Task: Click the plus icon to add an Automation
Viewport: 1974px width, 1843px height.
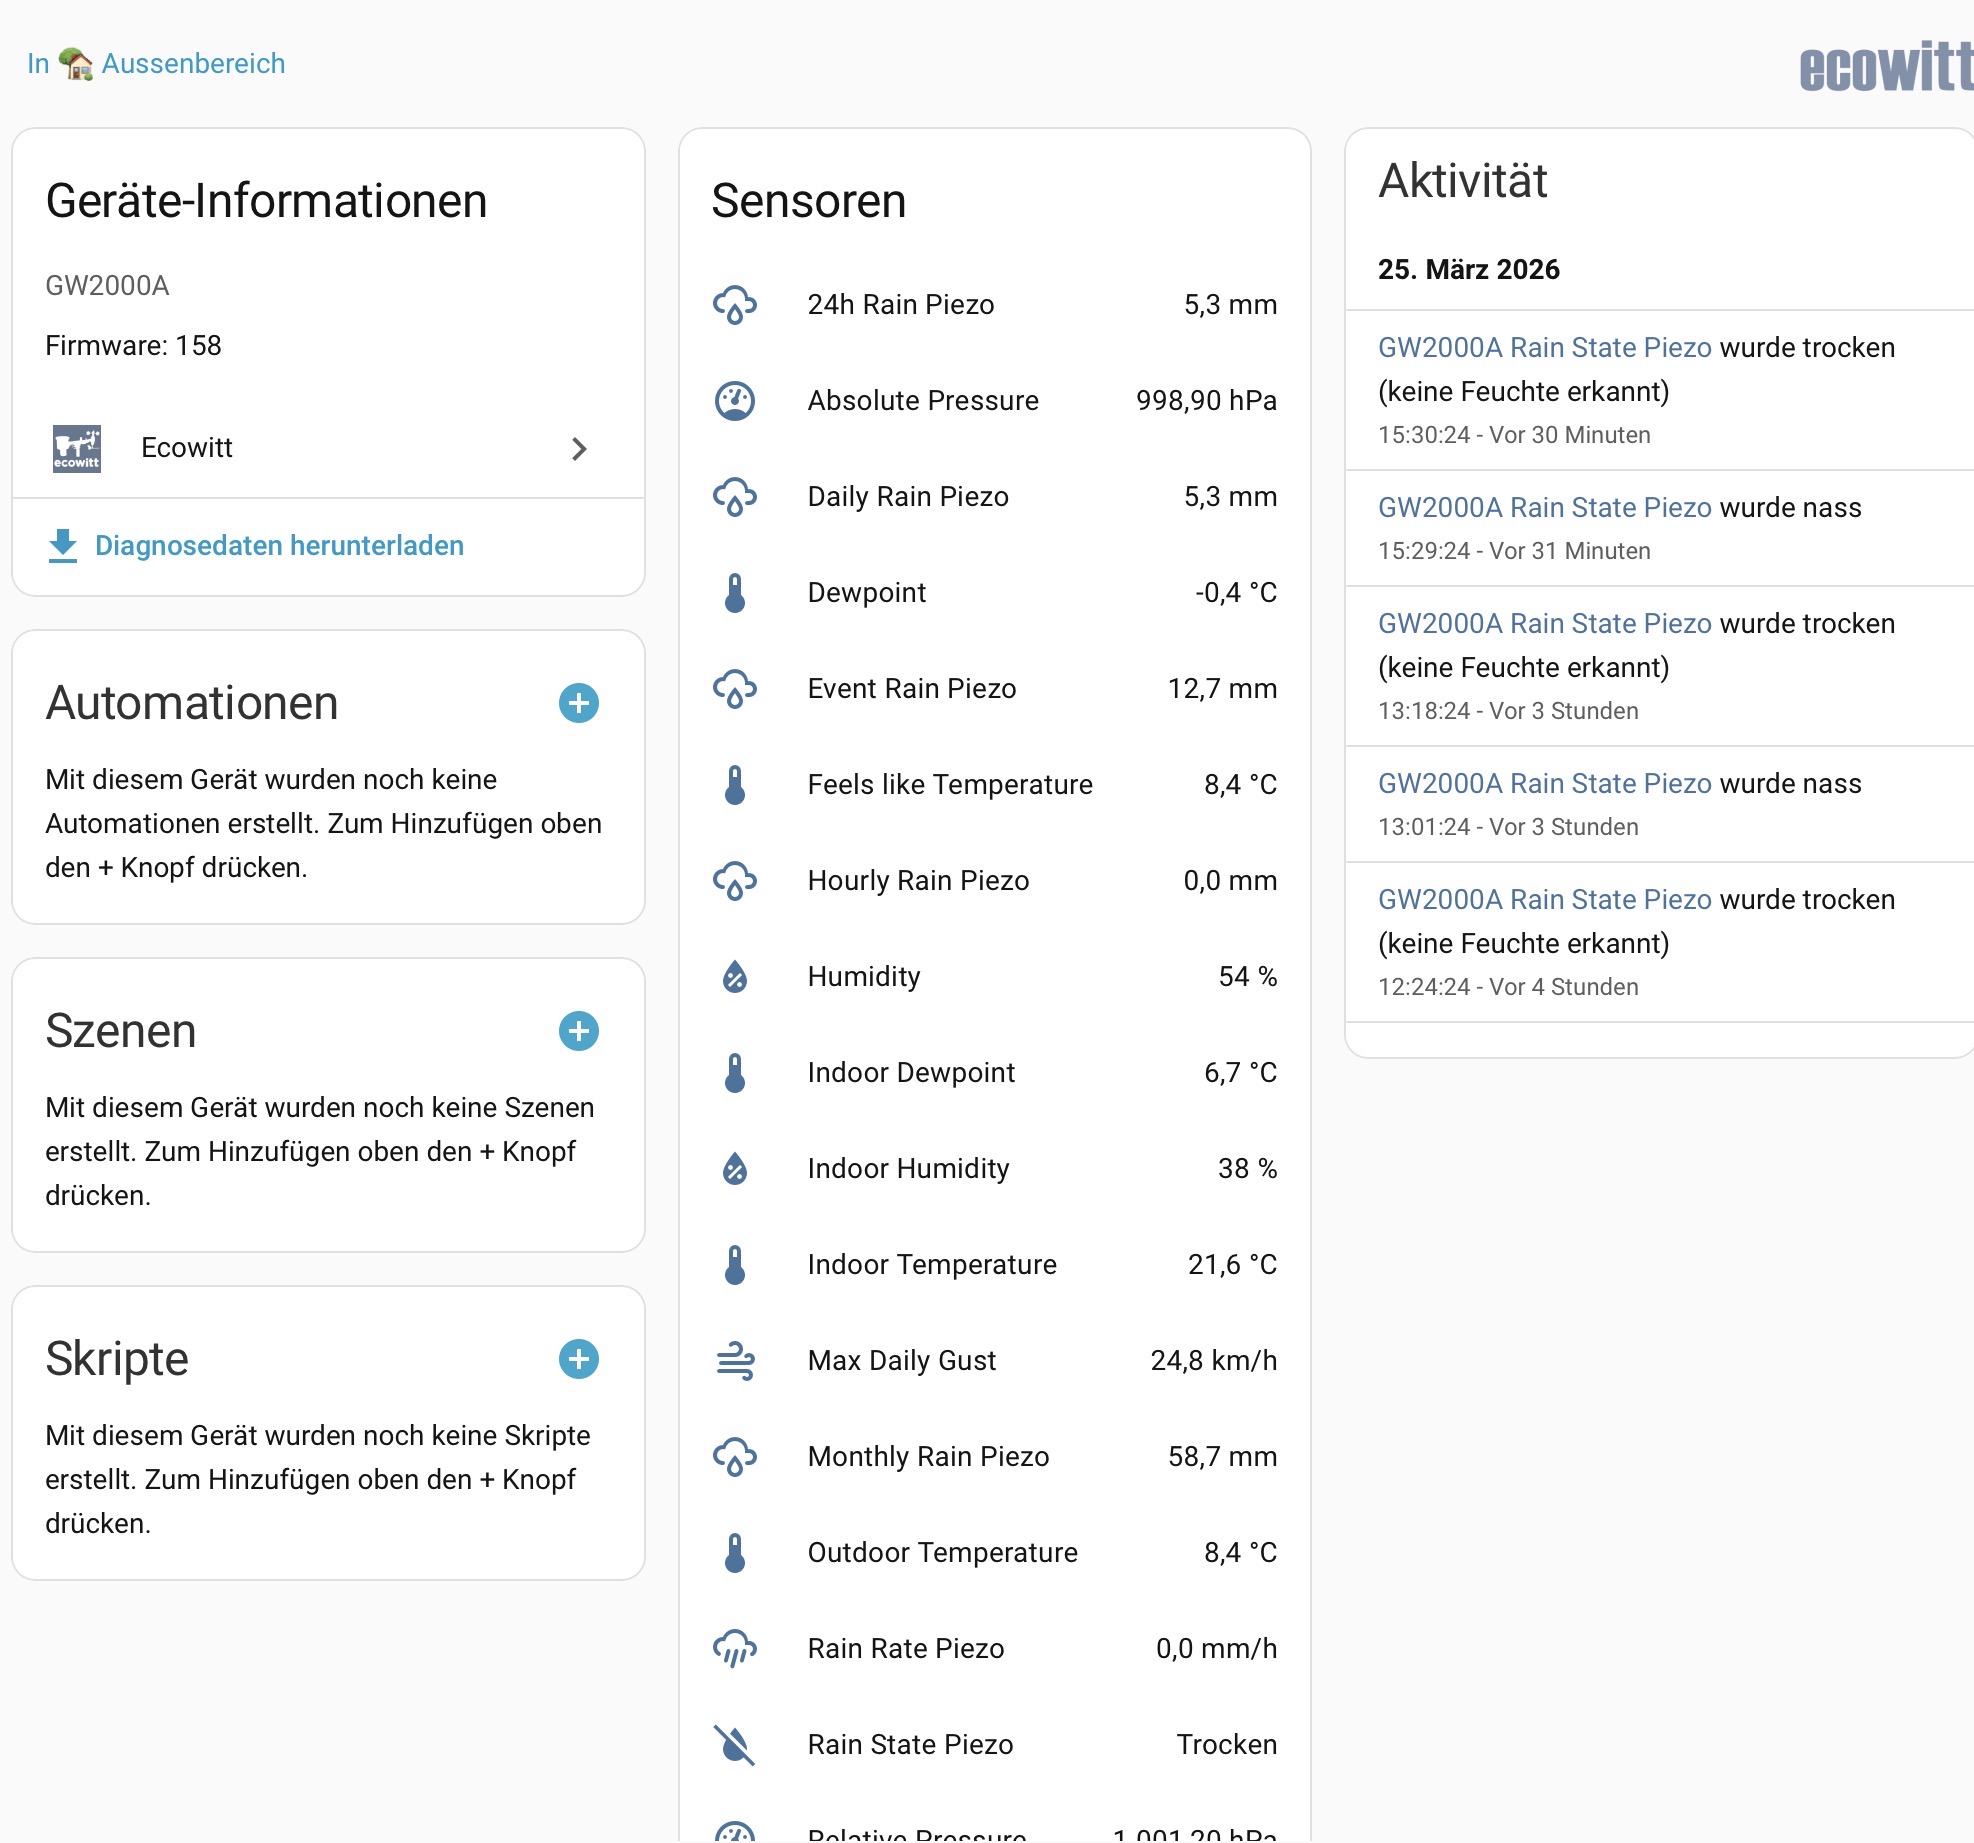Action: (578, 703)
